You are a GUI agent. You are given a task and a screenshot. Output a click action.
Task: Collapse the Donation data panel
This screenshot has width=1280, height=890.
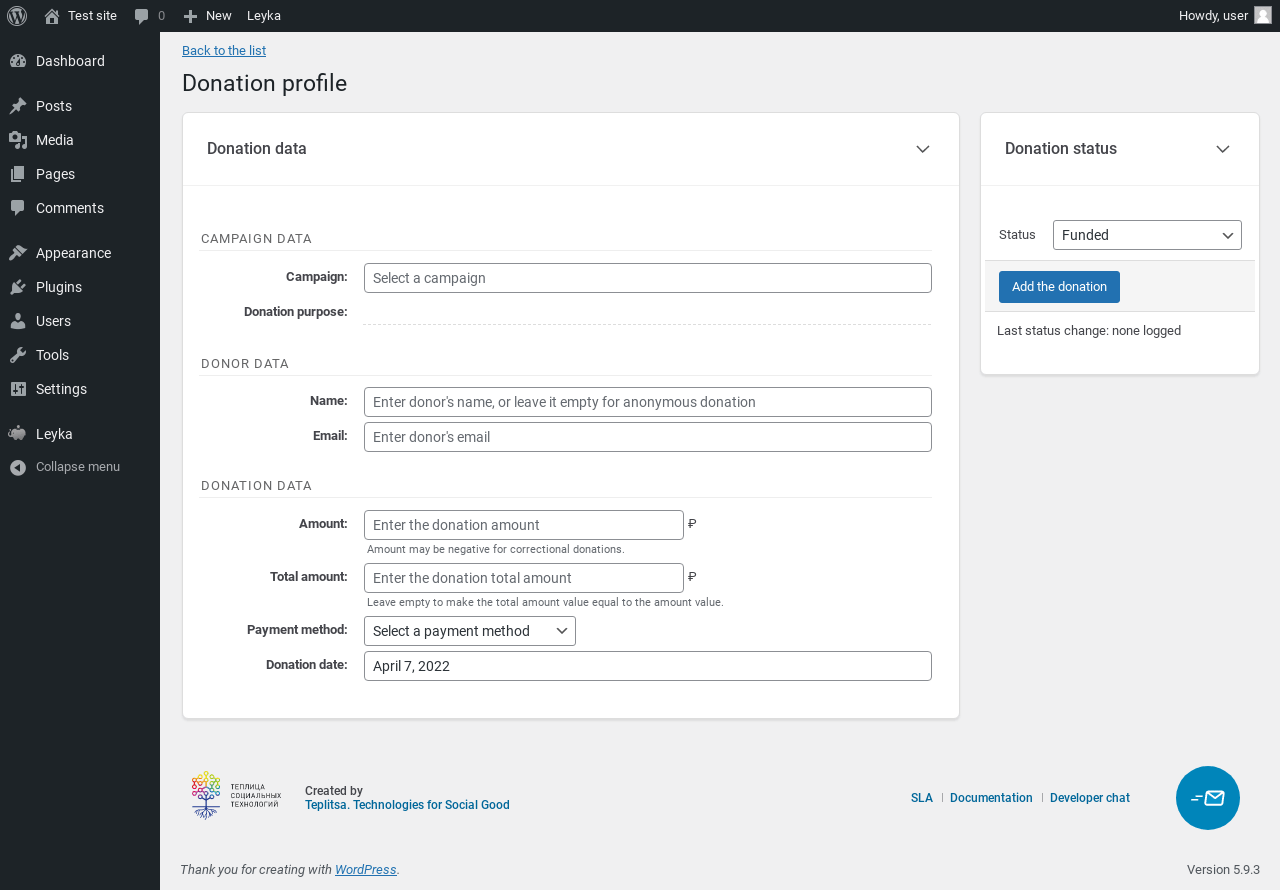click(x=922, y=149)
